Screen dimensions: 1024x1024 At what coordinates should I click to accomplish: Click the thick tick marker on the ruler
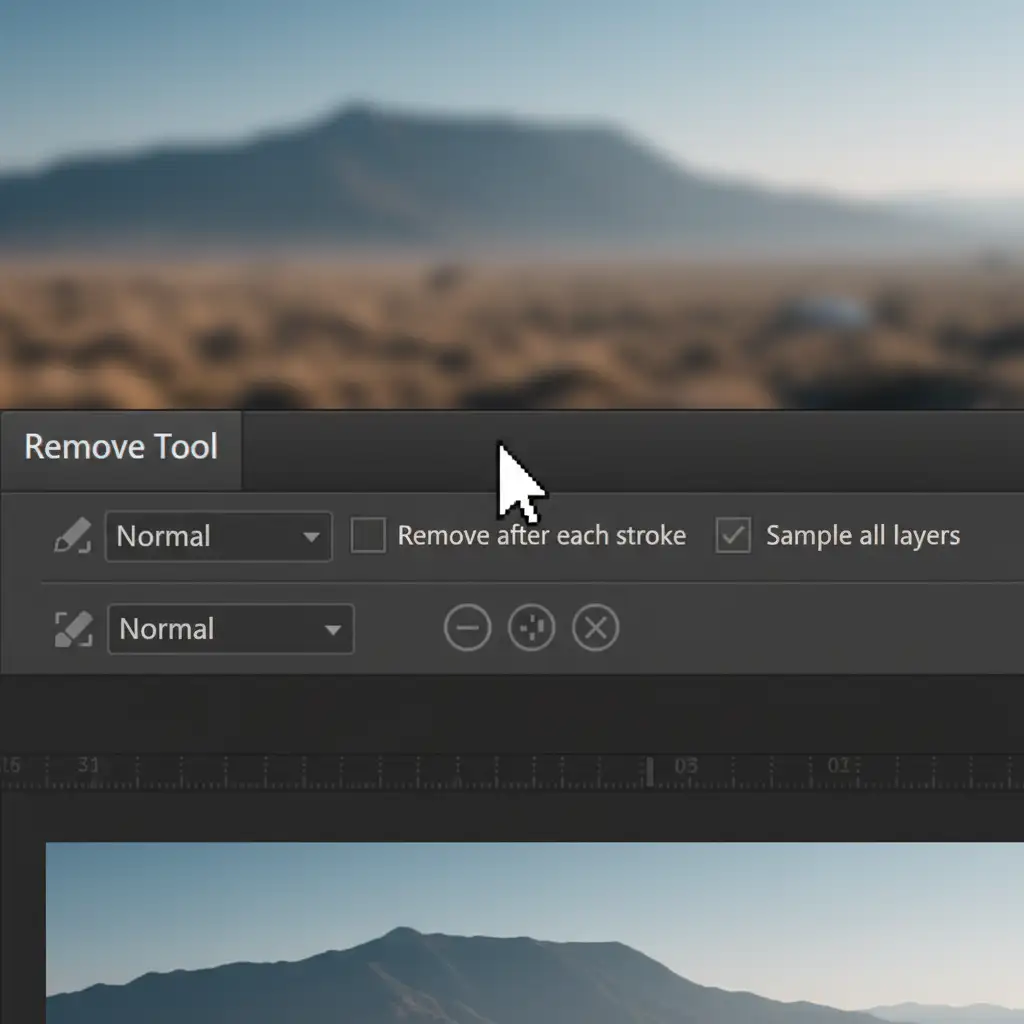coord(650,771)
